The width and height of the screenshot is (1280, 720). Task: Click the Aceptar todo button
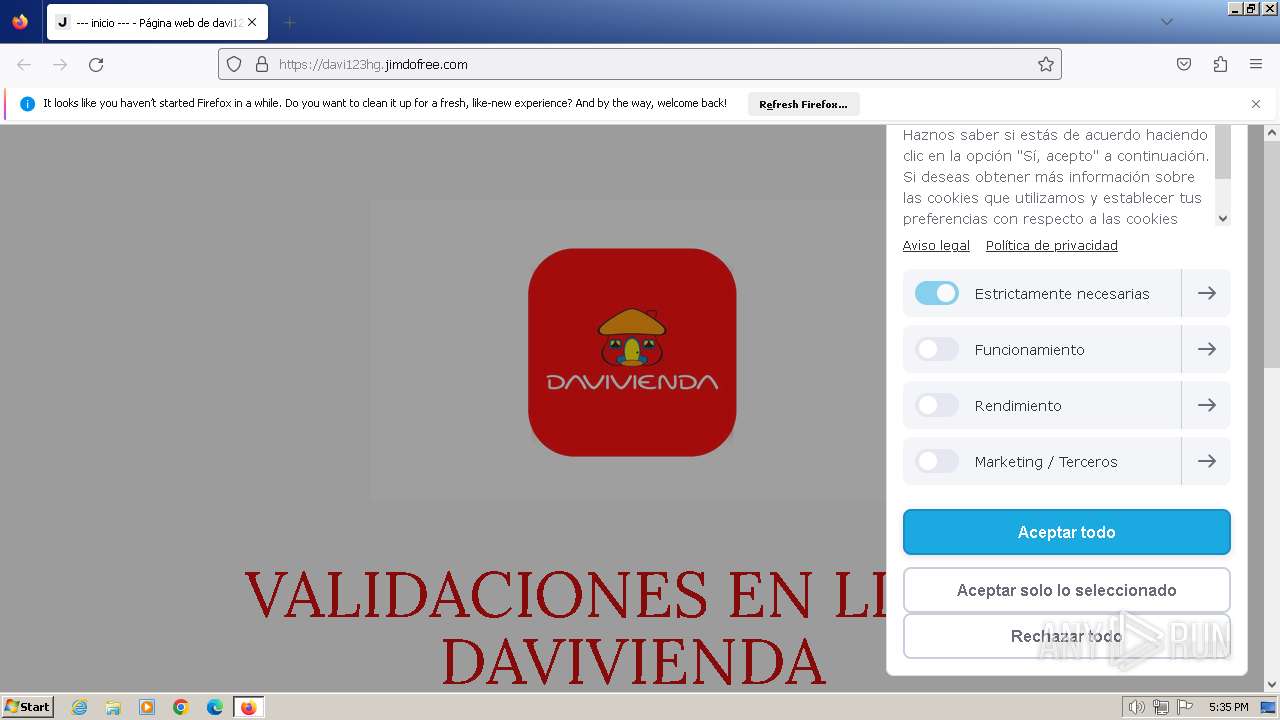click(1067, 532)
